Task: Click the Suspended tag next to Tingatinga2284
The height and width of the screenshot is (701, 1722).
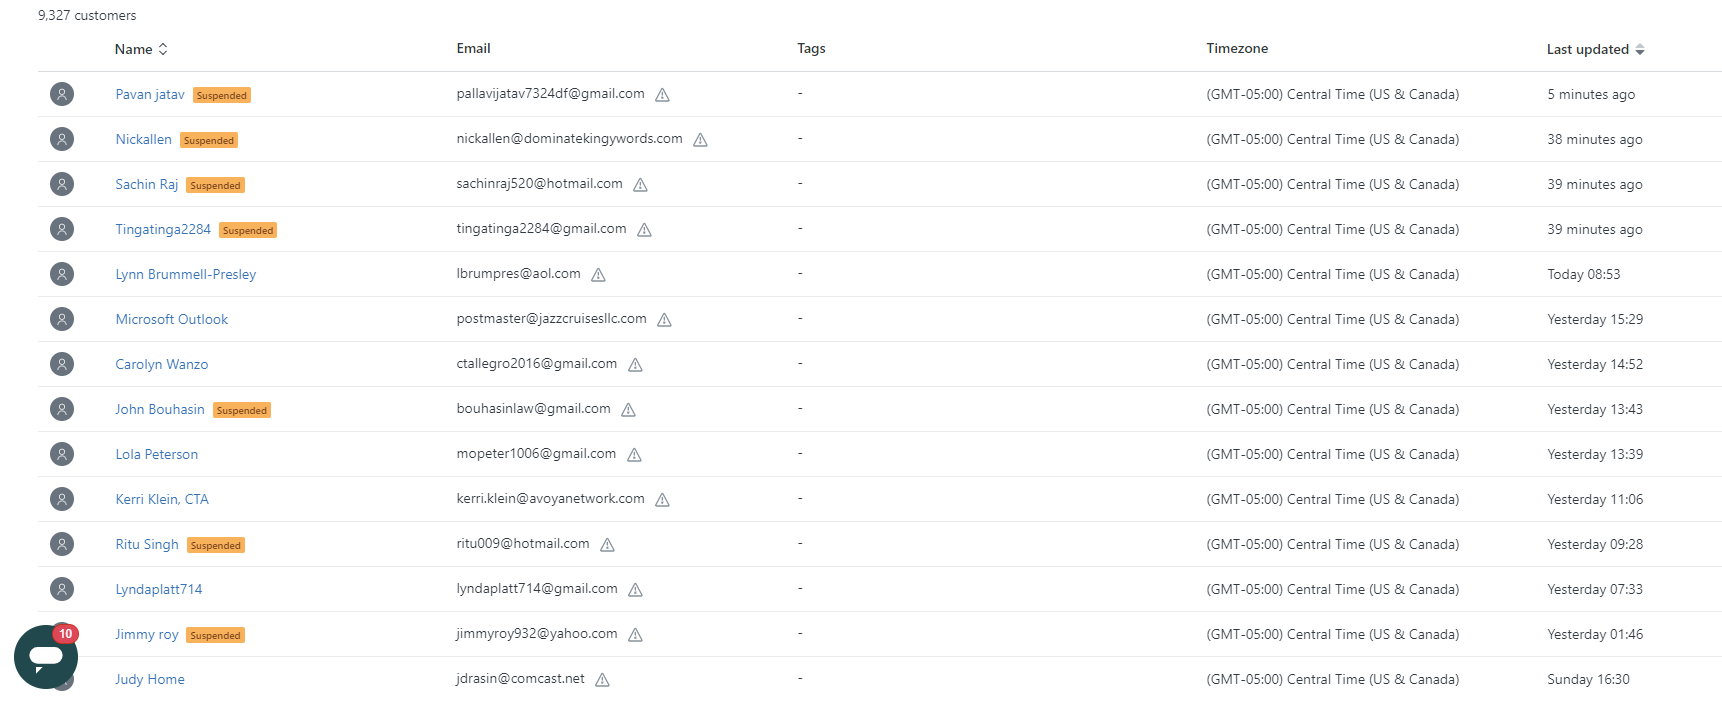Action: pyautogui.click(x=248, y=230)
